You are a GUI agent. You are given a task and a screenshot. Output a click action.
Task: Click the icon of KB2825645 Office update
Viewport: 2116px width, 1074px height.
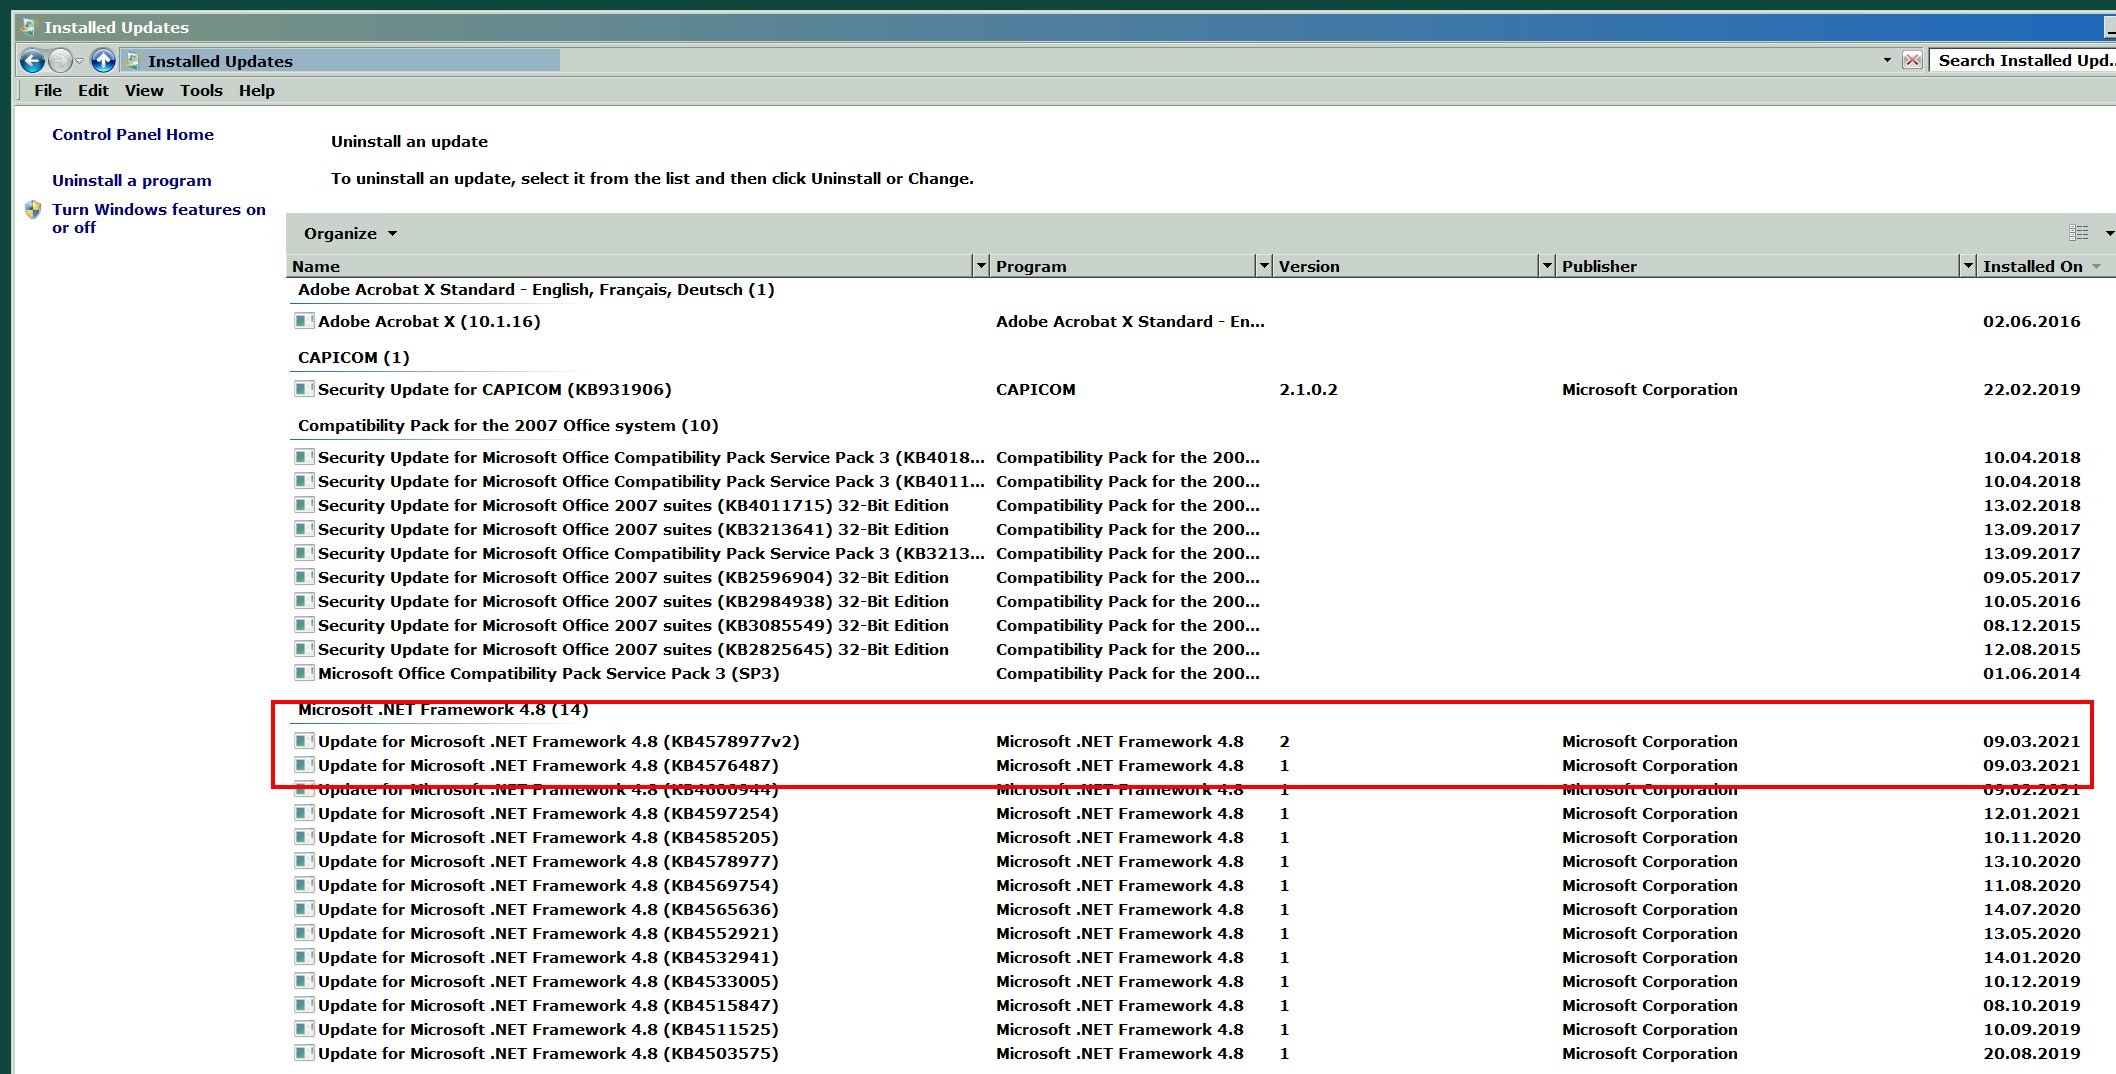[x=304, y=649]
